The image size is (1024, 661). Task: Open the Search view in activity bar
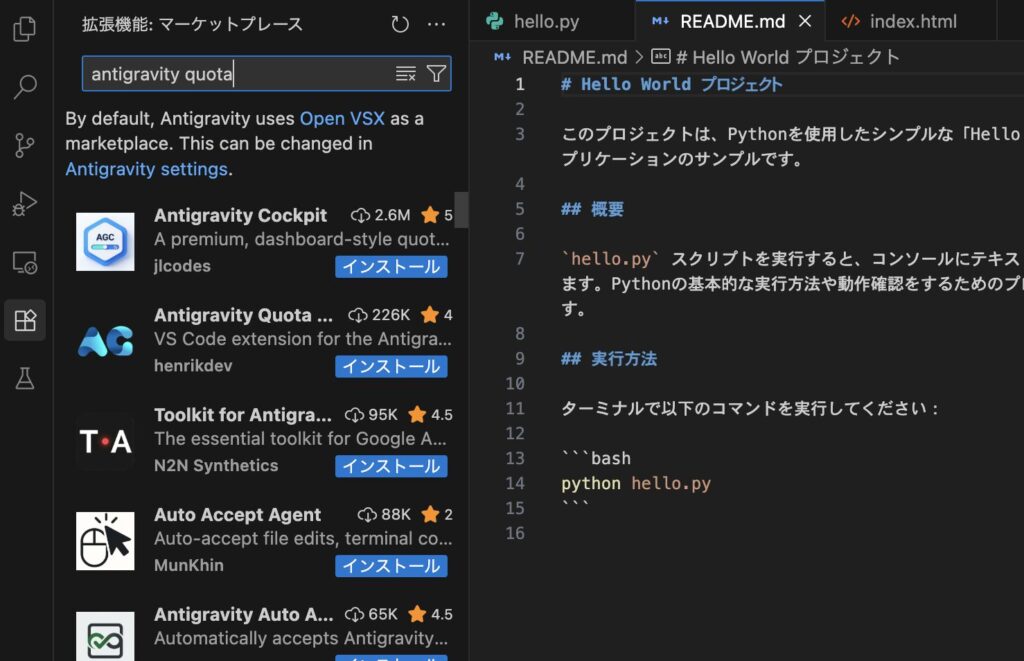pos(25,88)
